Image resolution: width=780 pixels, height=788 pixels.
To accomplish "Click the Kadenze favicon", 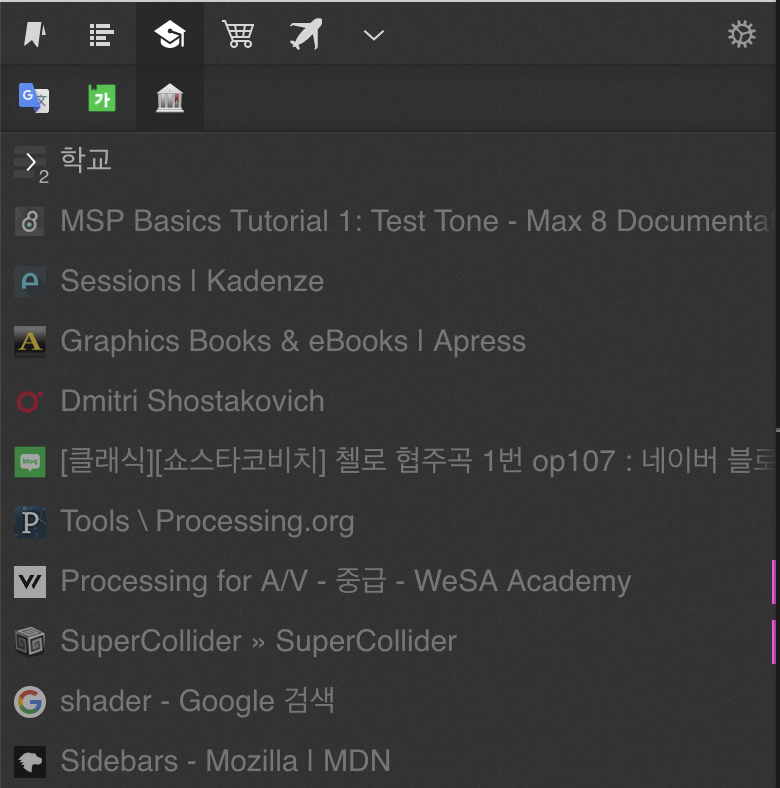I will click(30, 281).
